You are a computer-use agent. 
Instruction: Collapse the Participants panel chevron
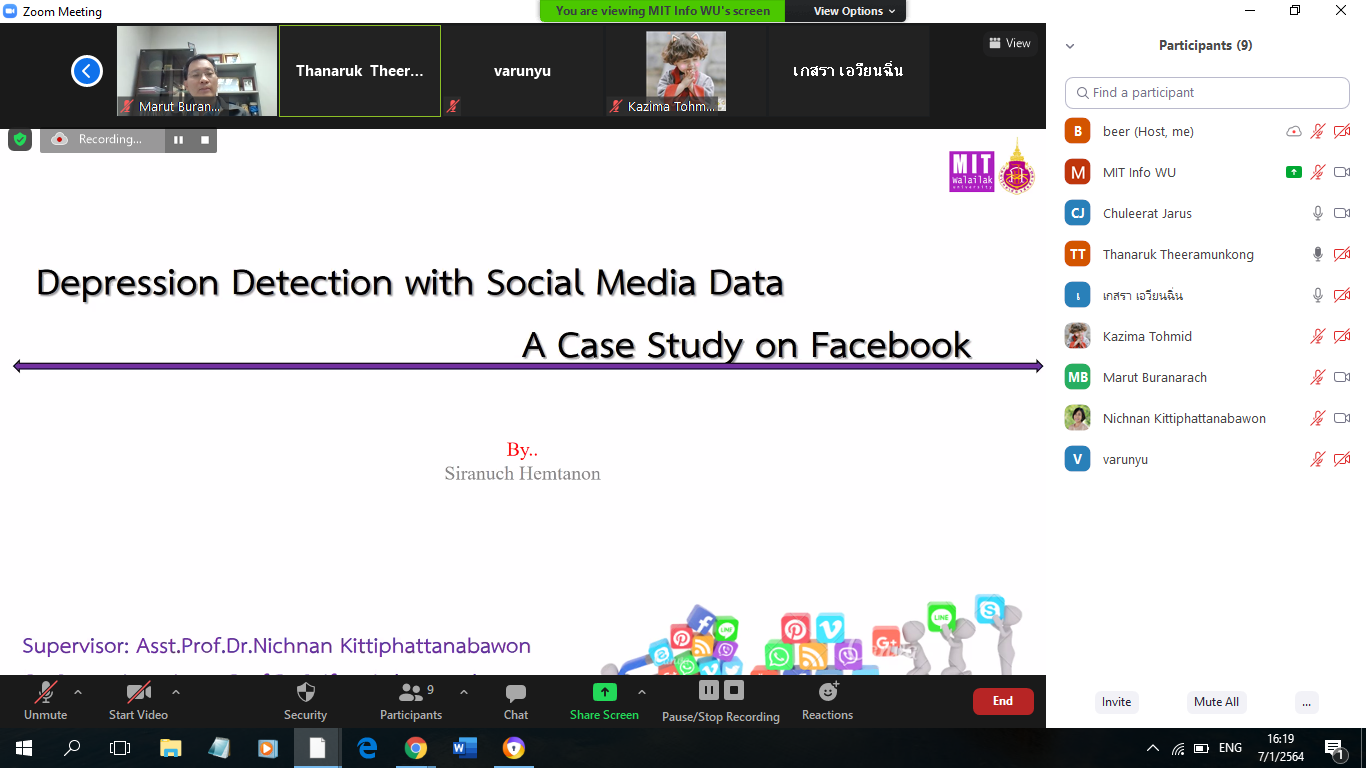tap(1070, 46)
